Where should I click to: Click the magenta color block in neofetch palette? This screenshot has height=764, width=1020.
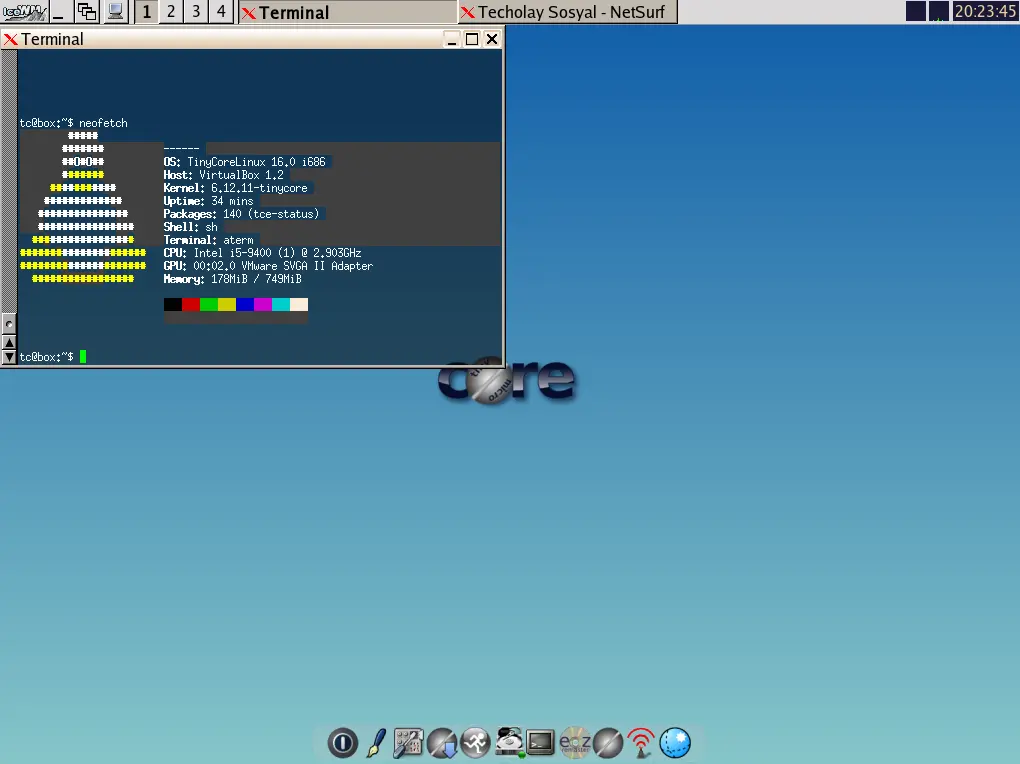(263, 305)
